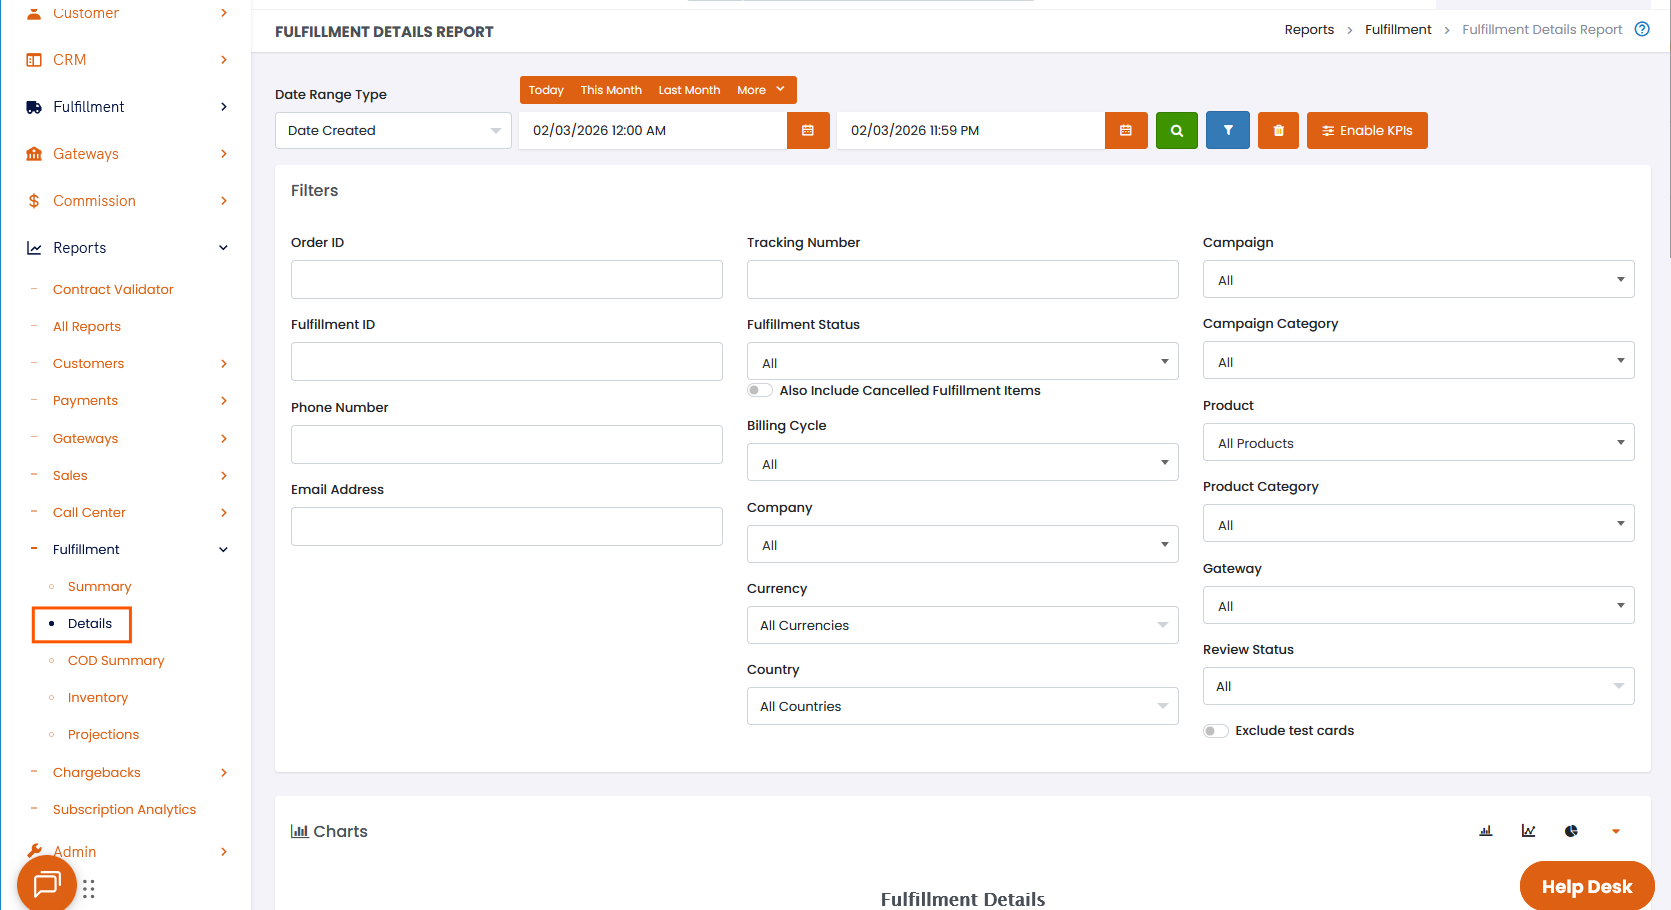This screenshot has height=910, width=1671.
Task: Click the Enable KPIs button
Action: pos(1366,131)
